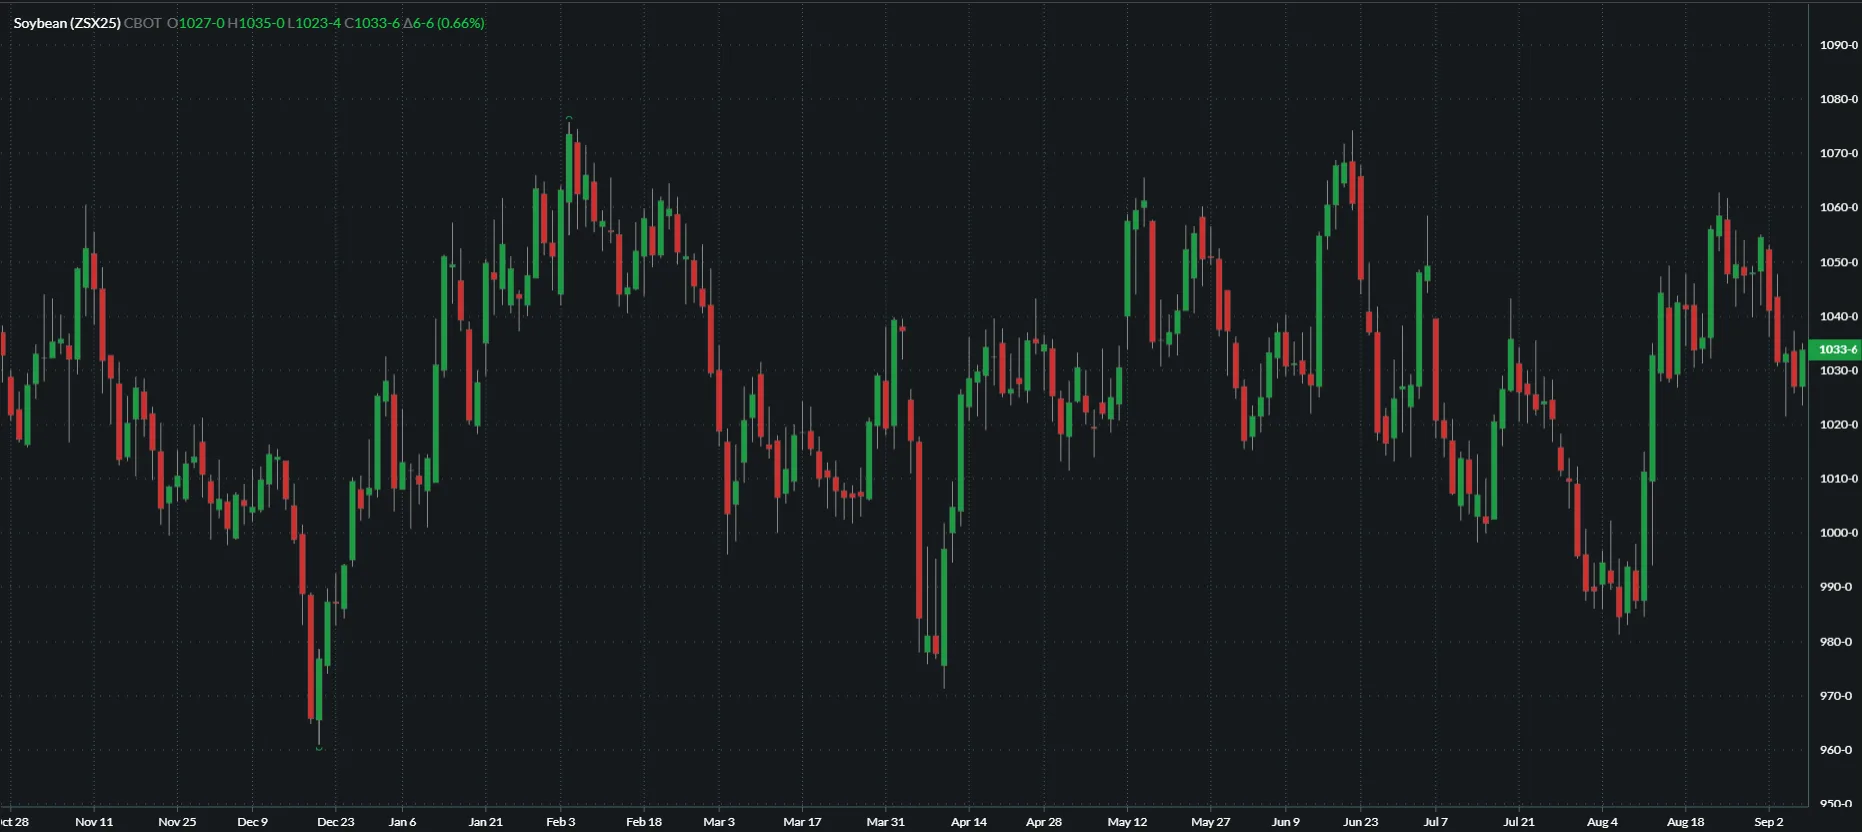Viewport: 1862px width, 832px height.
Task: Click the 1090-0 price axis label
Action: pyautogui.click(x=1838, y=45)
